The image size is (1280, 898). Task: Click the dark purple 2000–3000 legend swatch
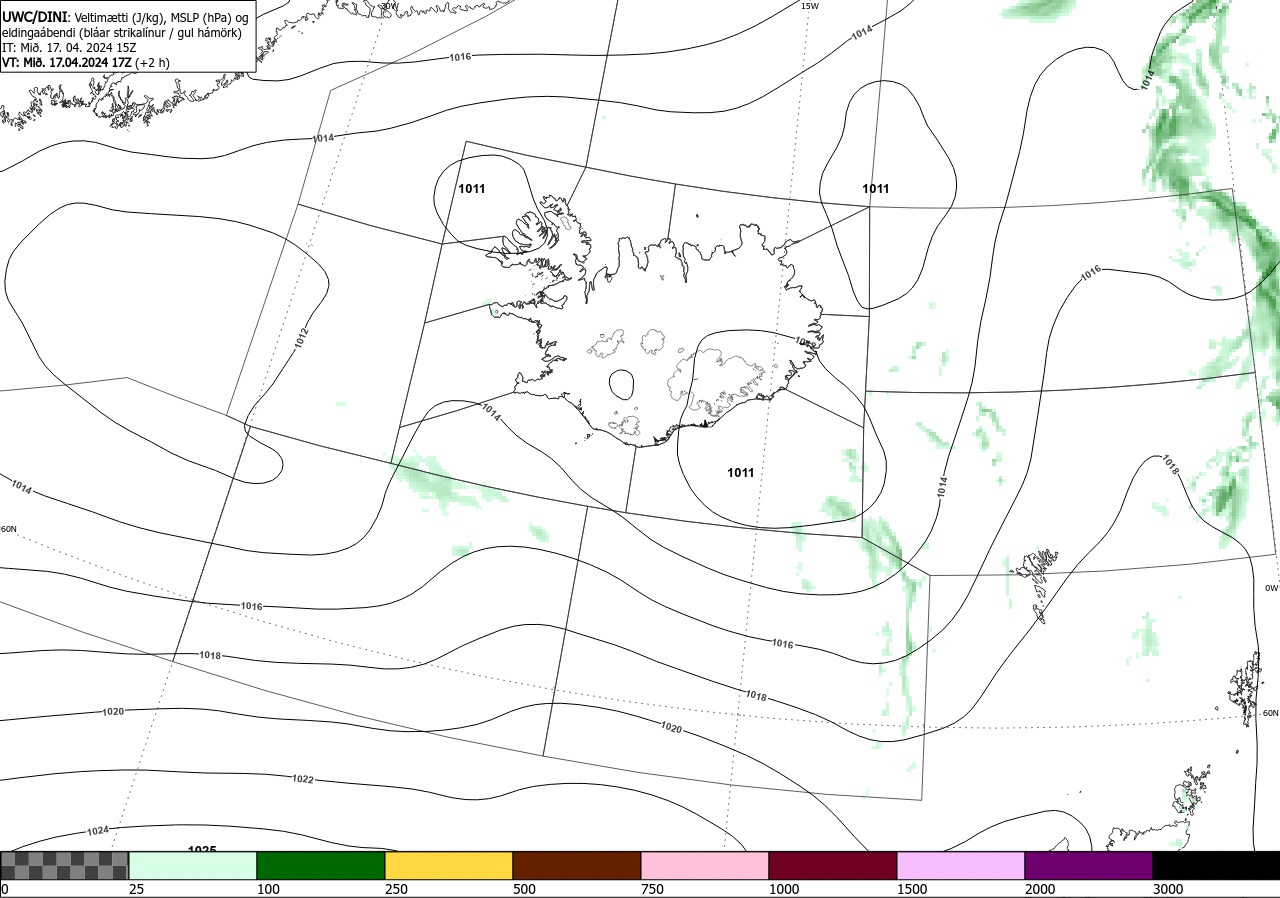tap(1089, 866)
